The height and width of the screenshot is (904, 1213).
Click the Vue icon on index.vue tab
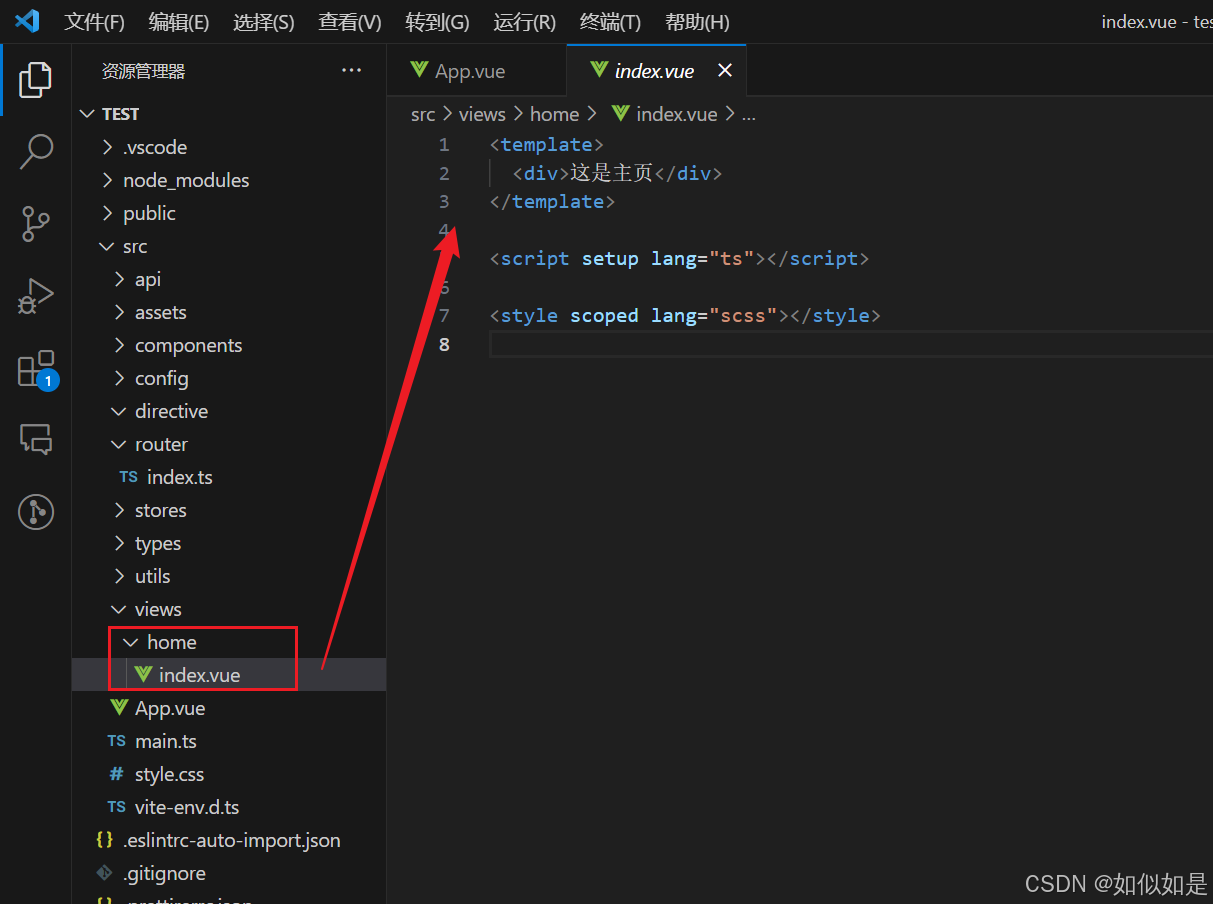pyautogui.click(x=599, y=70)
